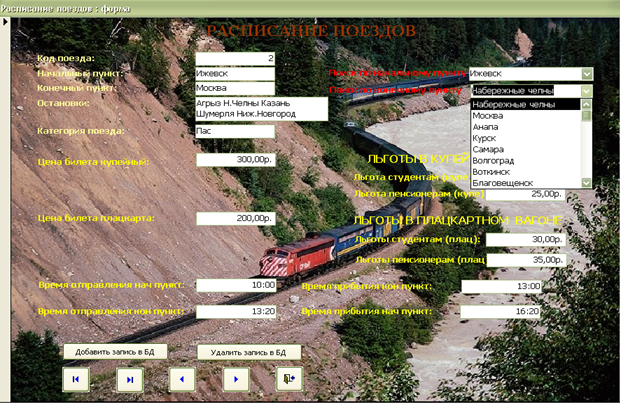
Task: Collapse the destination search dropdown arrow
Action: (587, 91)
